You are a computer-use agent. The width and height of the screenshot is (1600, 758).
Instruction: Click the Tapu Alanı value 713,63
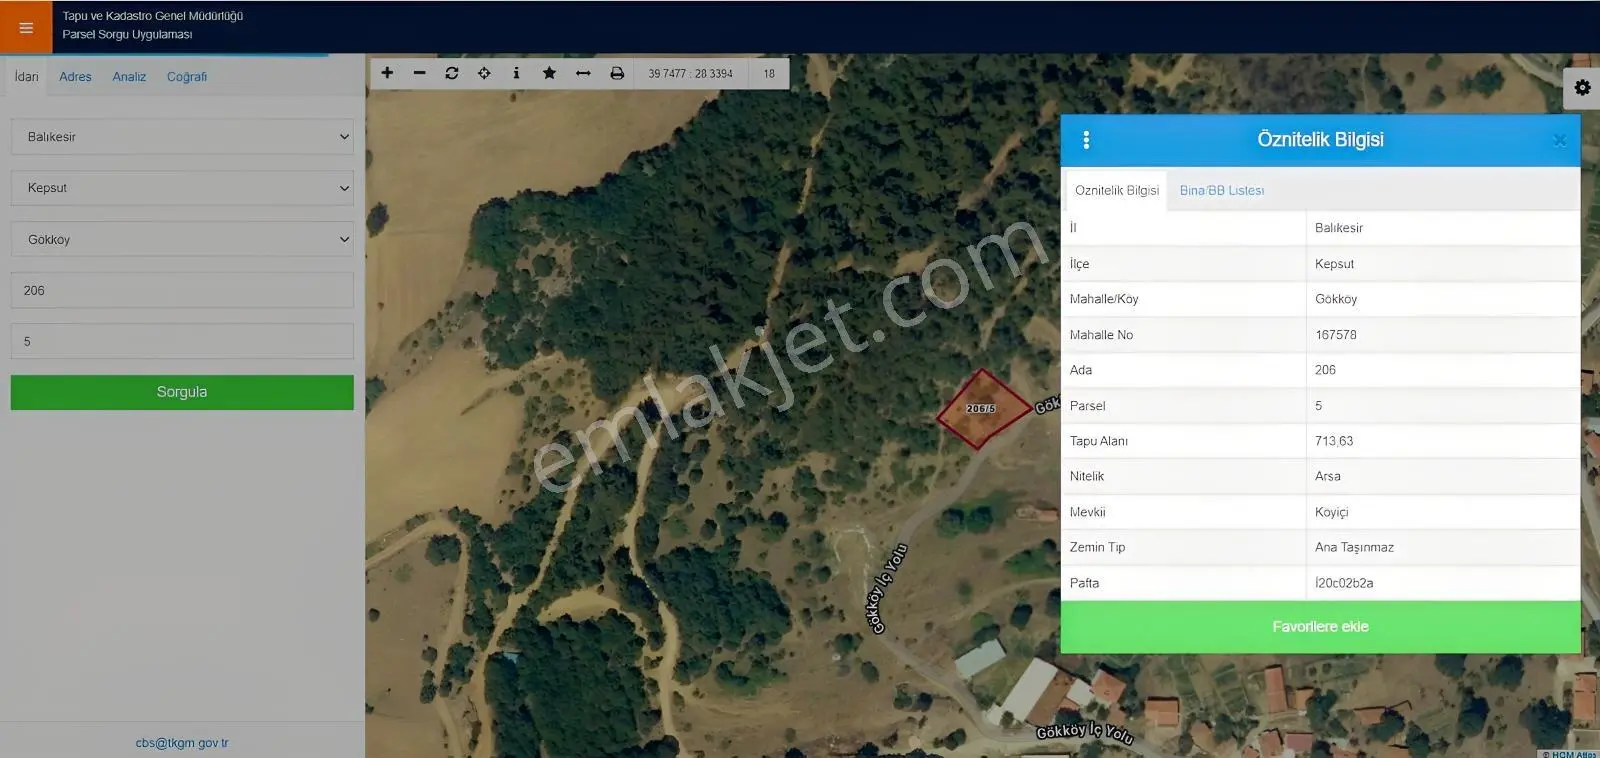tap(1334, 441)
